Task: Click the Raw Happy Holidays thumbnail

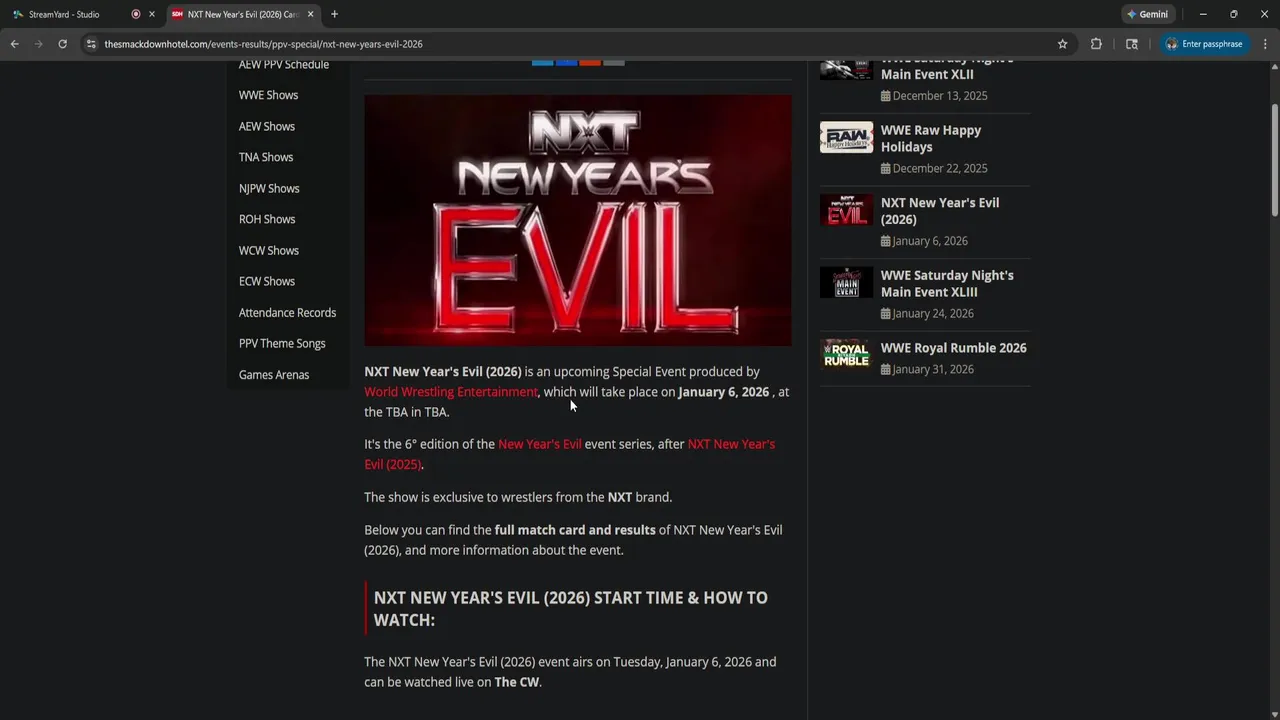Action: coord(846,137)
